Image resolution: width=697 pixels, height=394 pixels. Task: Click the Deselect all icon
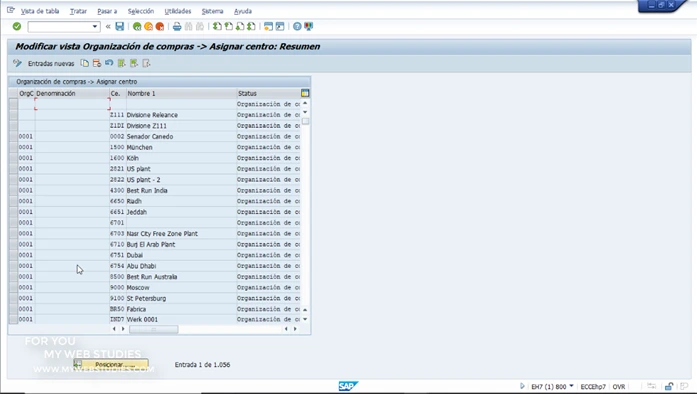[146, 63]
